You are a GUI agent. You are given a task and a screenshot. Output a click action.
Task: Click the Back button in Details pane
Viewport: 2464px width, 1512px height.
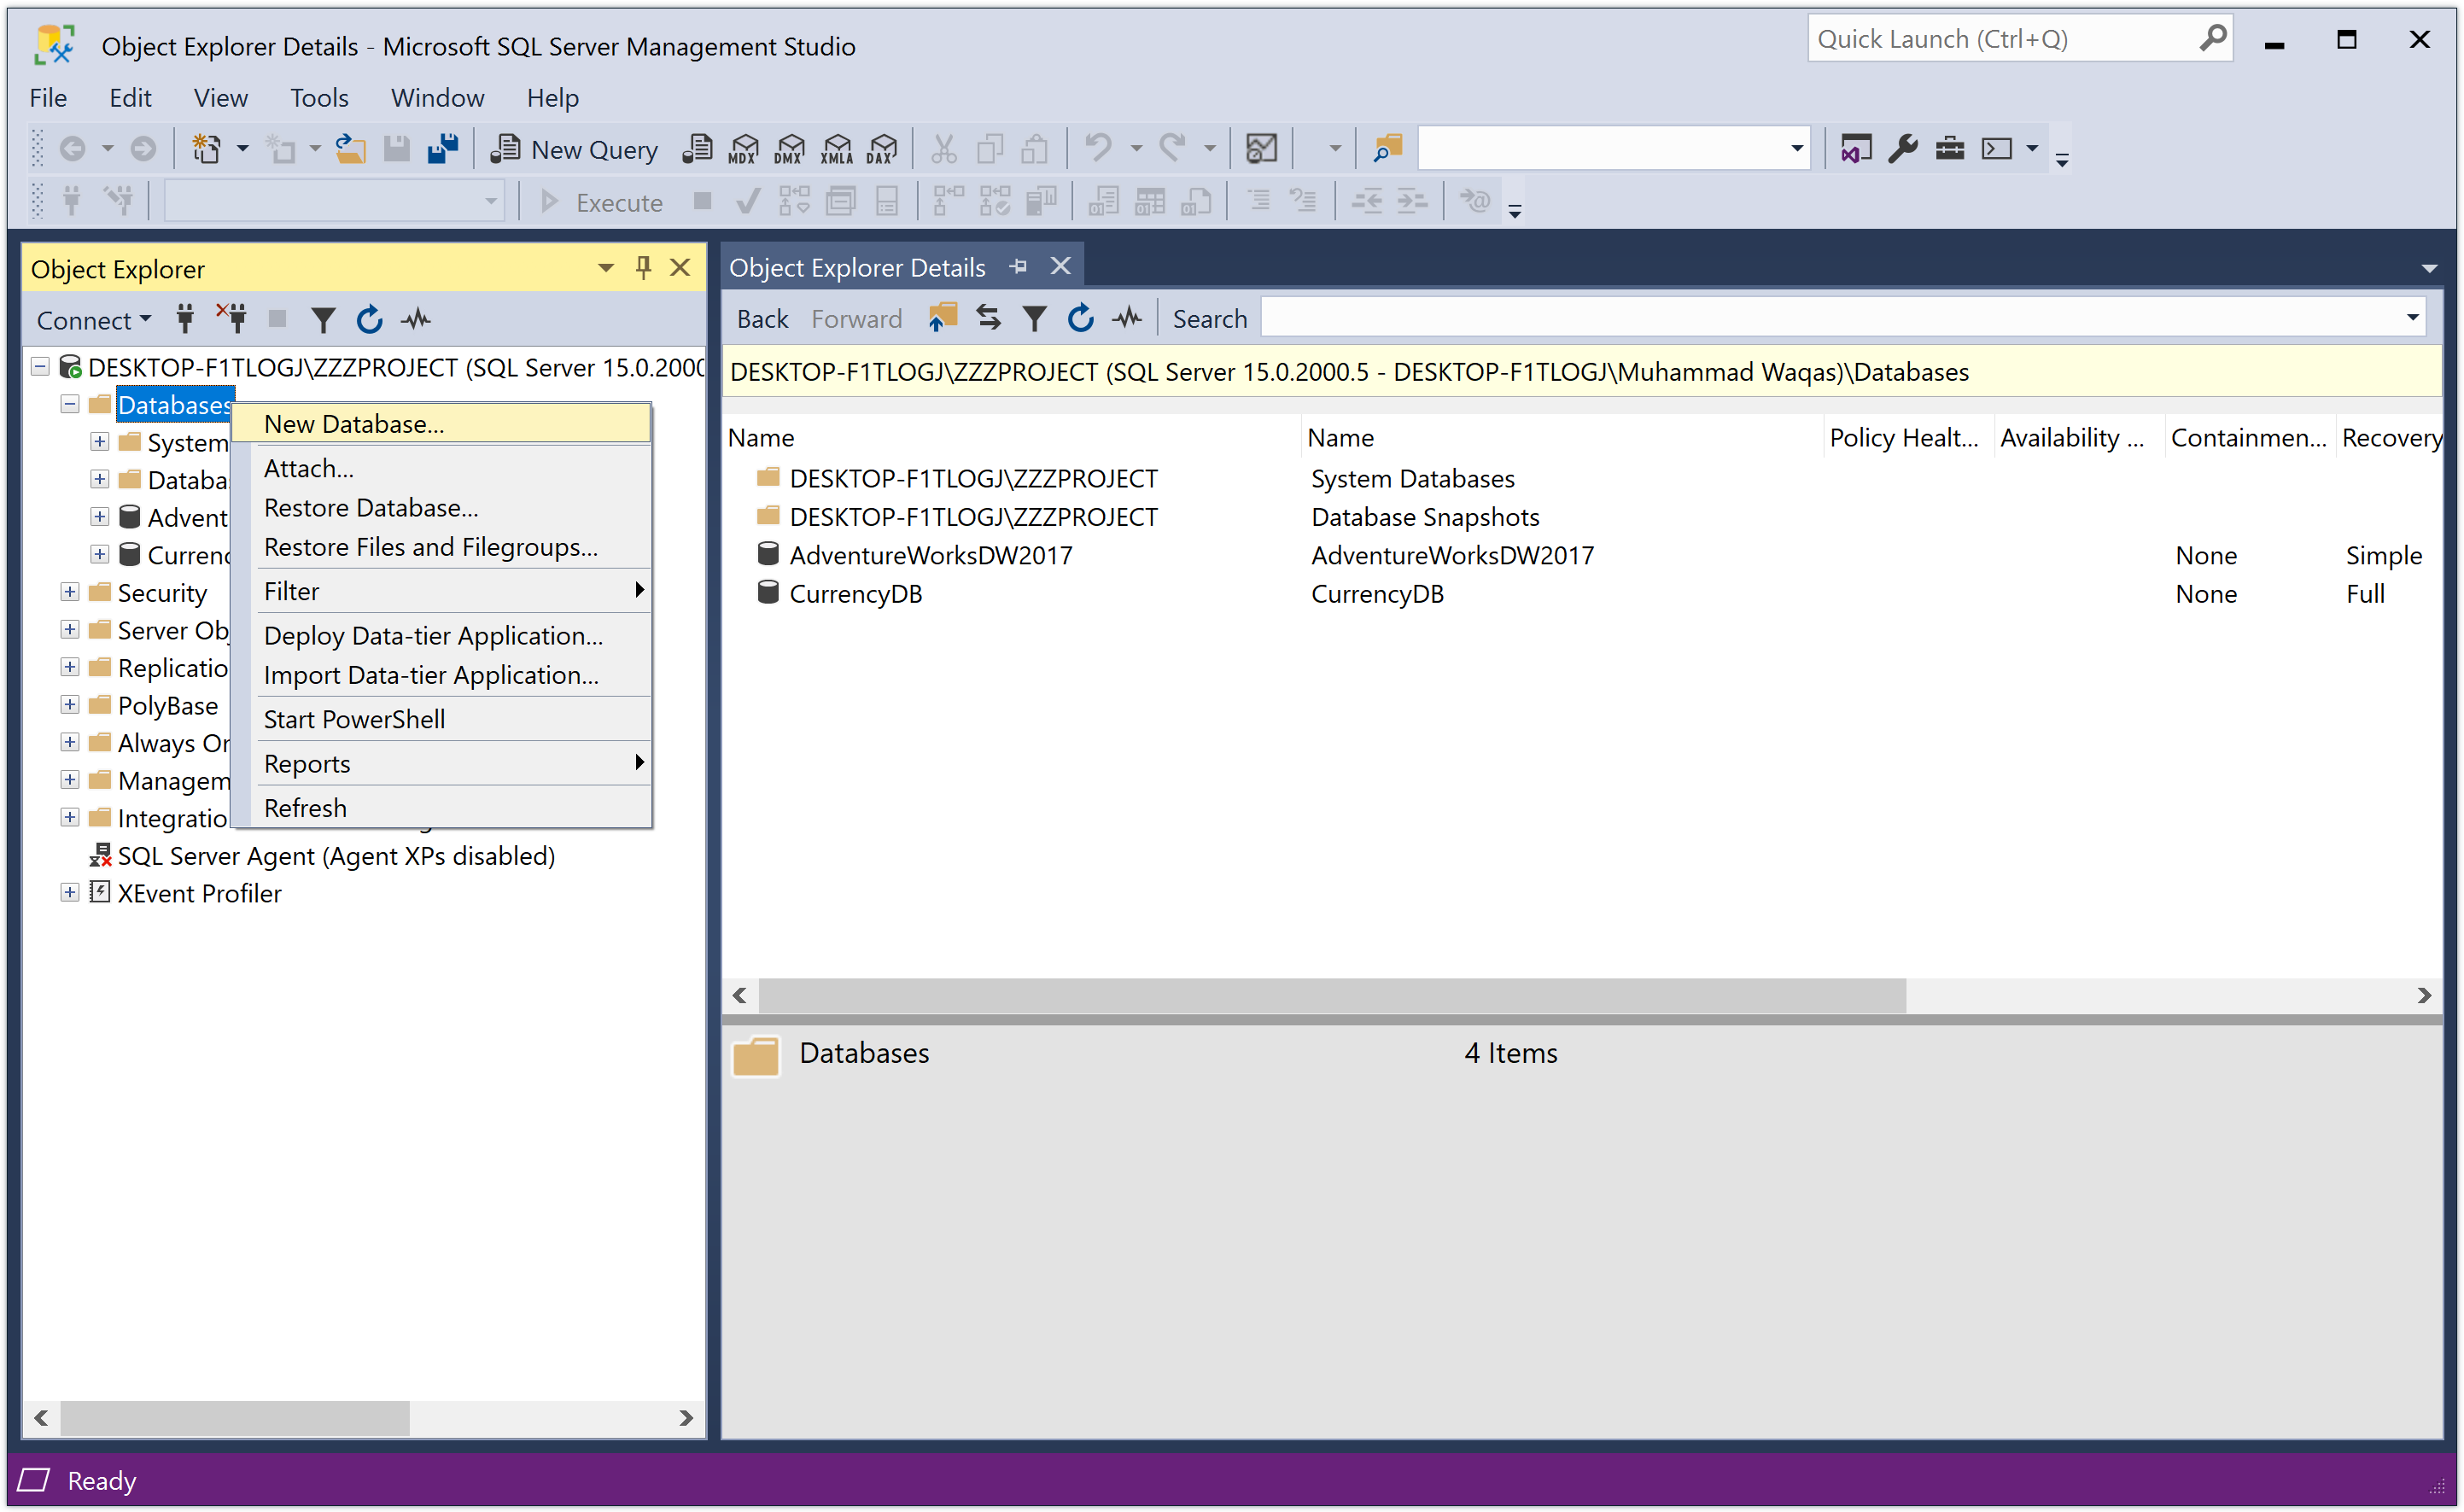tap(762, 319)
